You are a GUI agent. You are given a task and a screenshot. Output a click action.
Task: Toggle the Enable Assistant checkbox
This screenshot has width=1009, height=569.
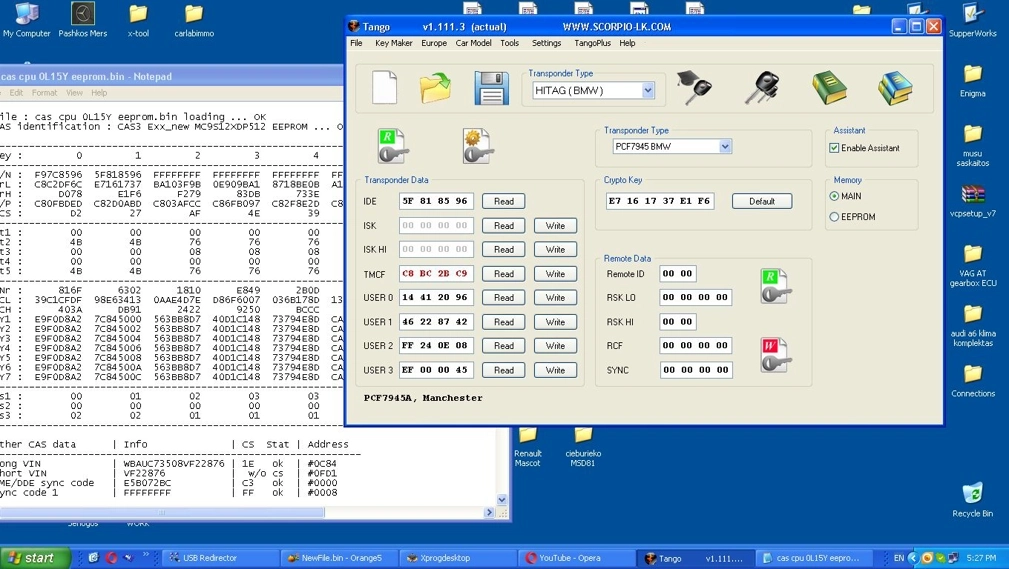pos(834,148)
